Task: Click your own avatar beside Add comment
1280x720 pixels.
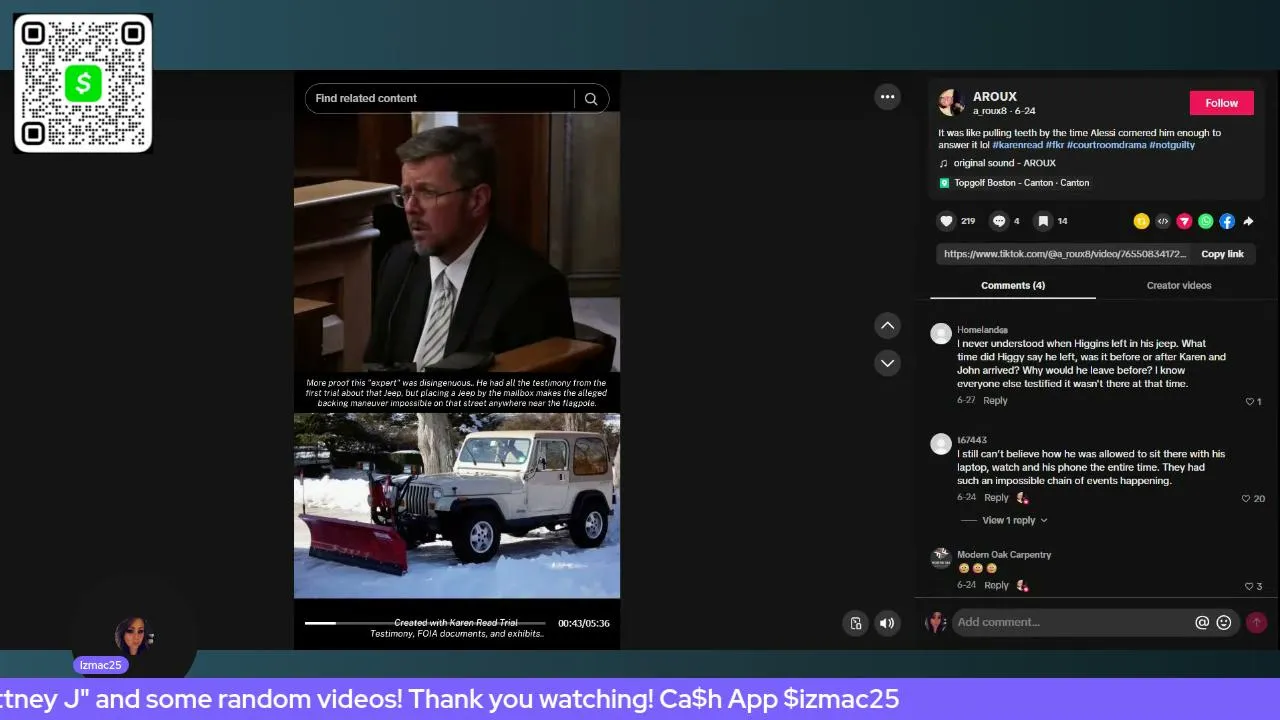Action: [936, 622]
